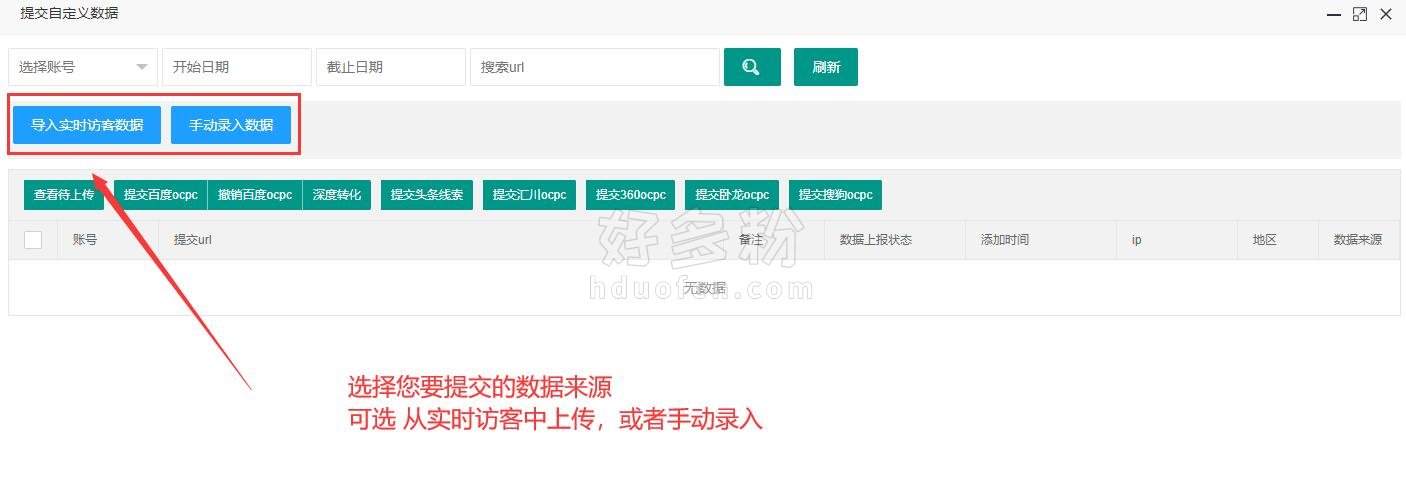Toggle the select-all checkbox in table header

[33, 240]
